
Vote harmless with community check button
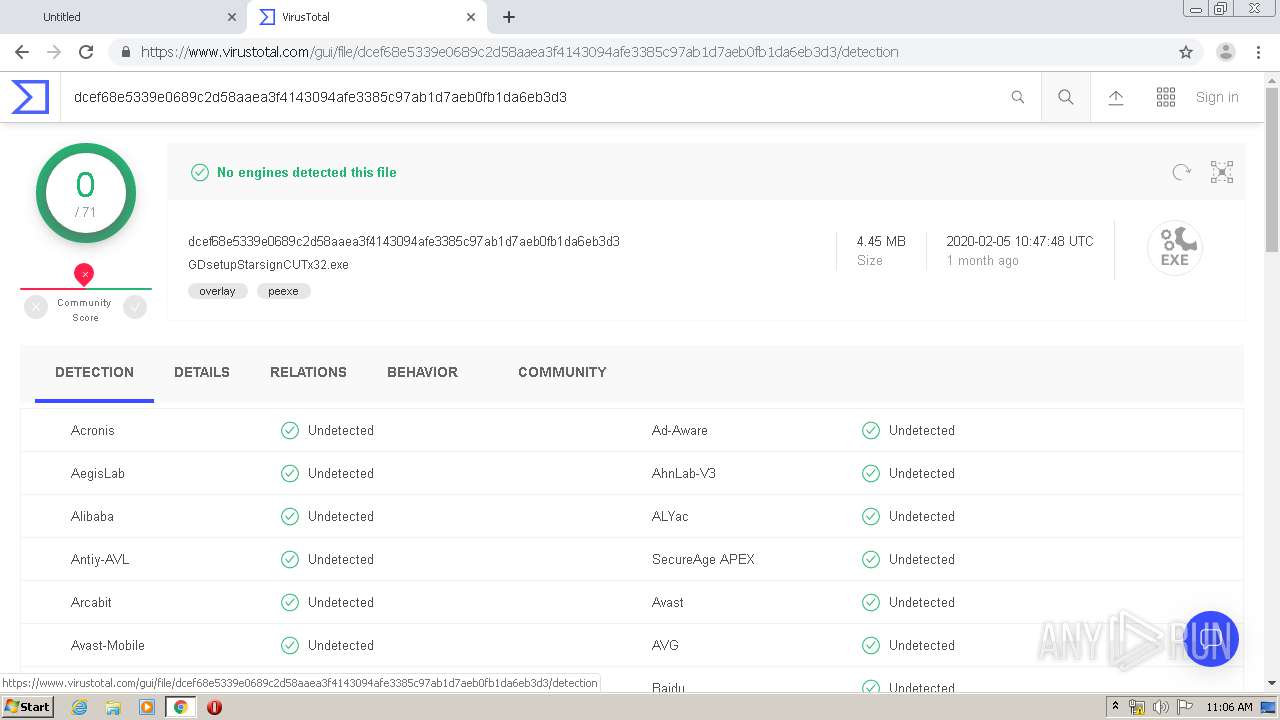point(135,308)
